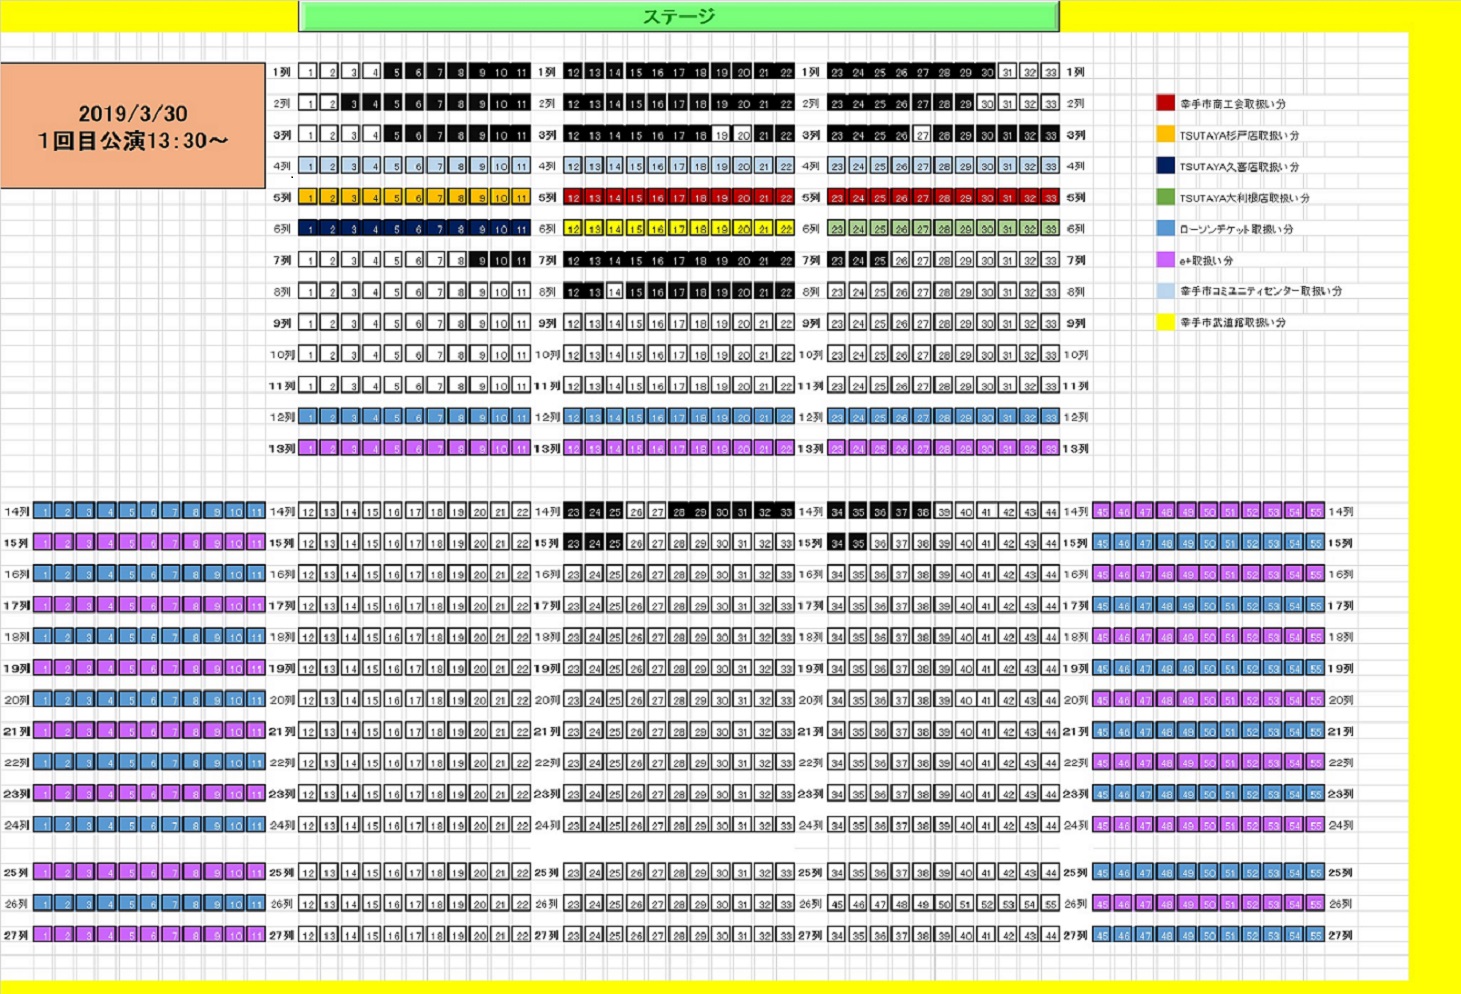Click seat 1 in row 27列
Screen dimensions: 1461x994
(x=43, y=935)
